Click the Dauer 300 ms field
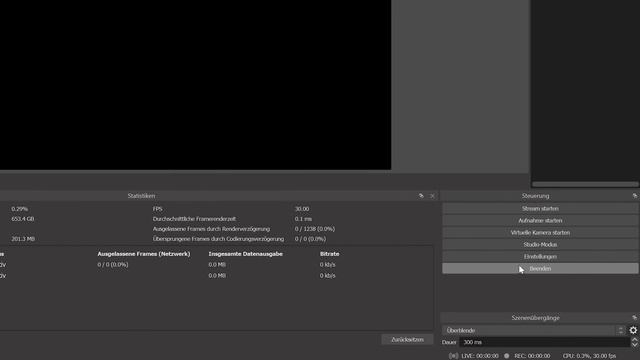This screenshot has width=640, height=360. pos(544,342)
